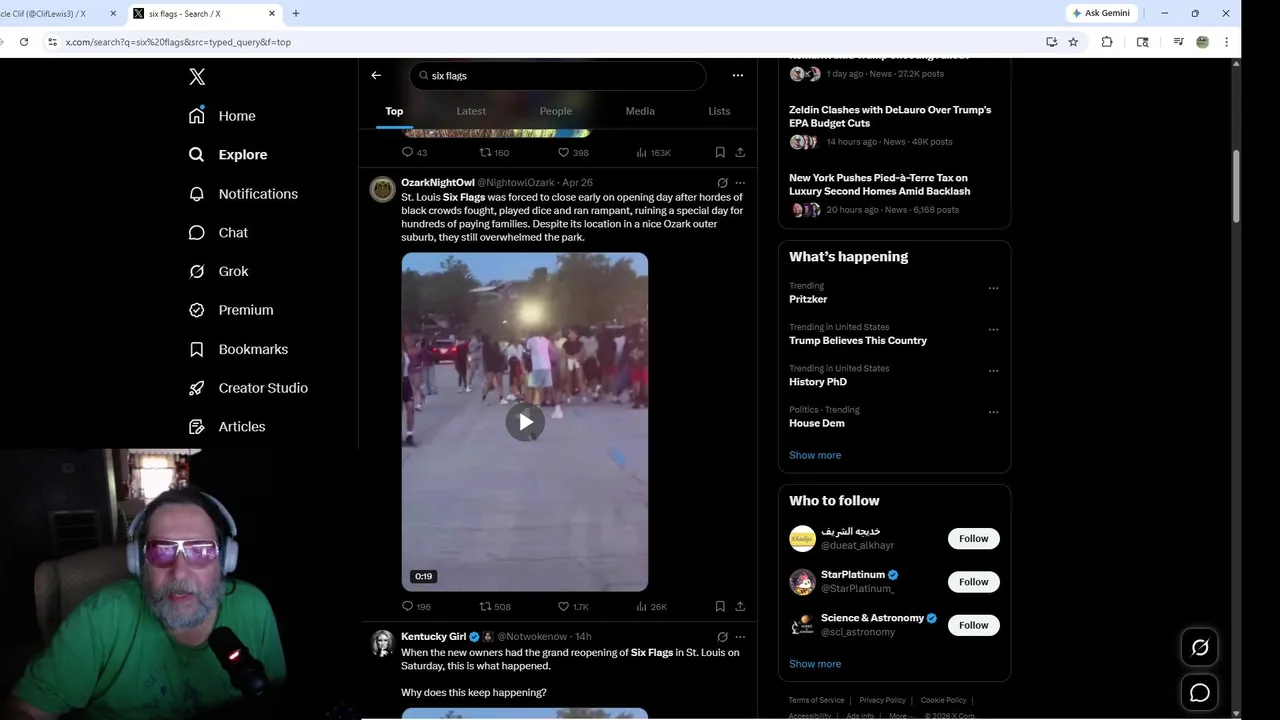This screenshot has height=720, width=1280.
Task: Click Grok icon on OzarkNightOwl post
Action: click(x=722, y=183)
